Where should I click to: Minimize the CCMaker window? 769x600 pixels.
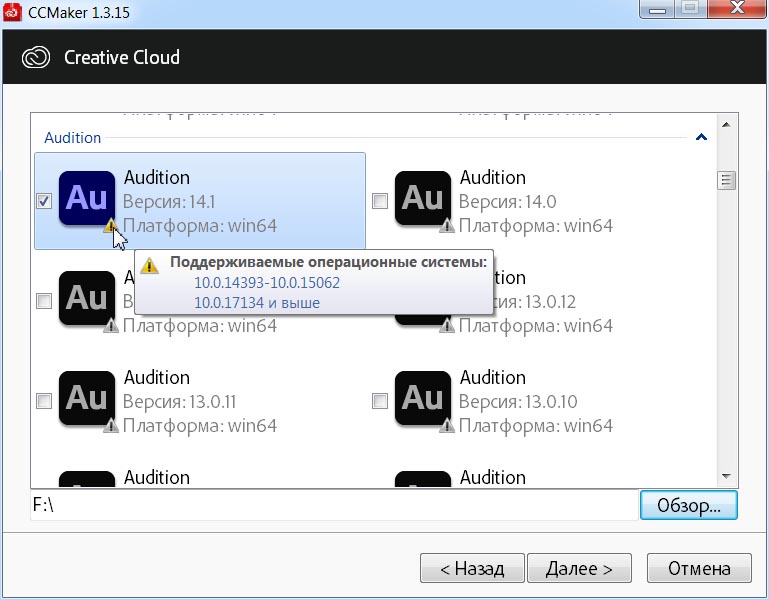[x=658, y=9]
